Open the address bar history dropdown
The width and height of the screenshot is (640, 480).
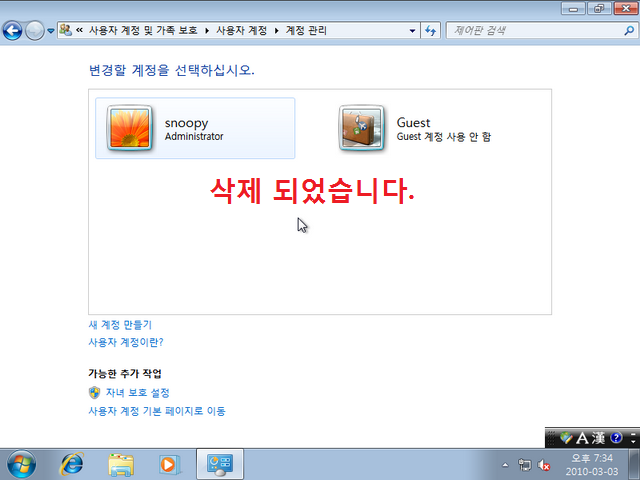[x=412, y=31]
